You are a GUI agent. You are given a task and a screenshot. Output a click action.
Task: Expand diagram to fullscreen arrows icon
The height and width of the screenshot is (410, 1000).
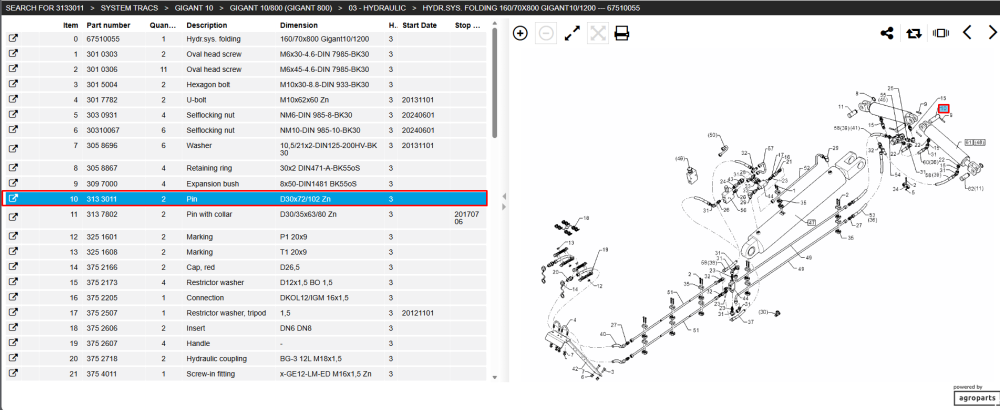pos(572,33)
